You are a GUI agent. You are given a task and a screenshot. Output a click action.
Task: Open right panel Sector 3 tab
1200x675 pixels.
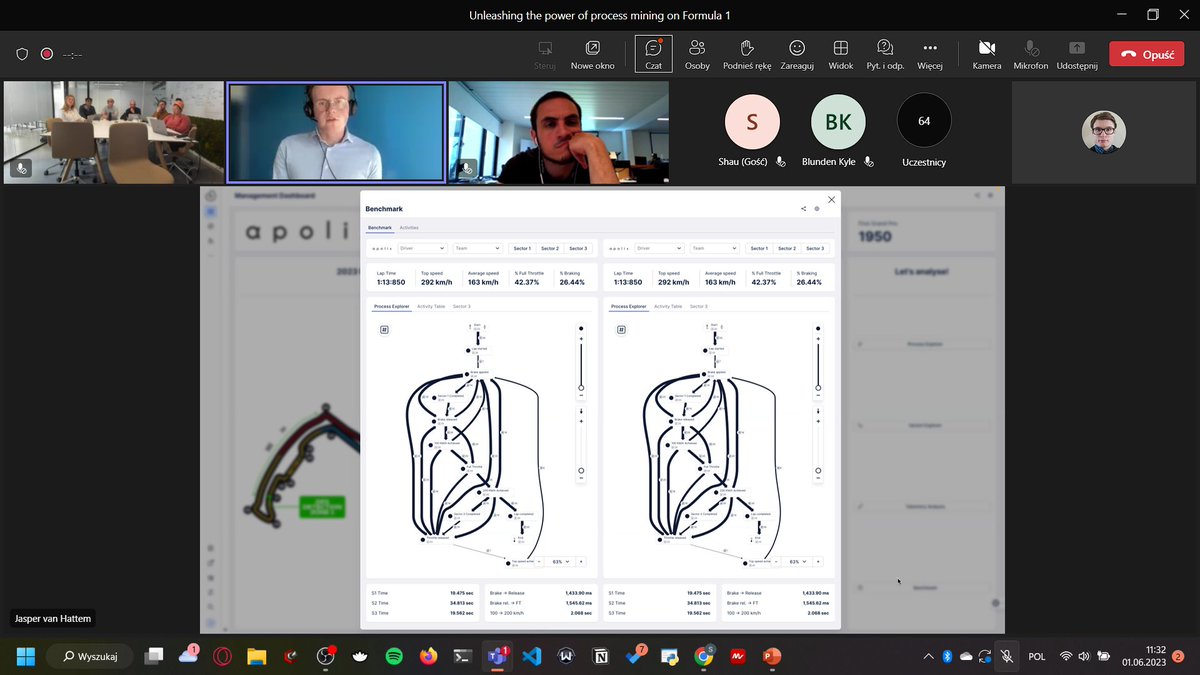tap(699, 306)
